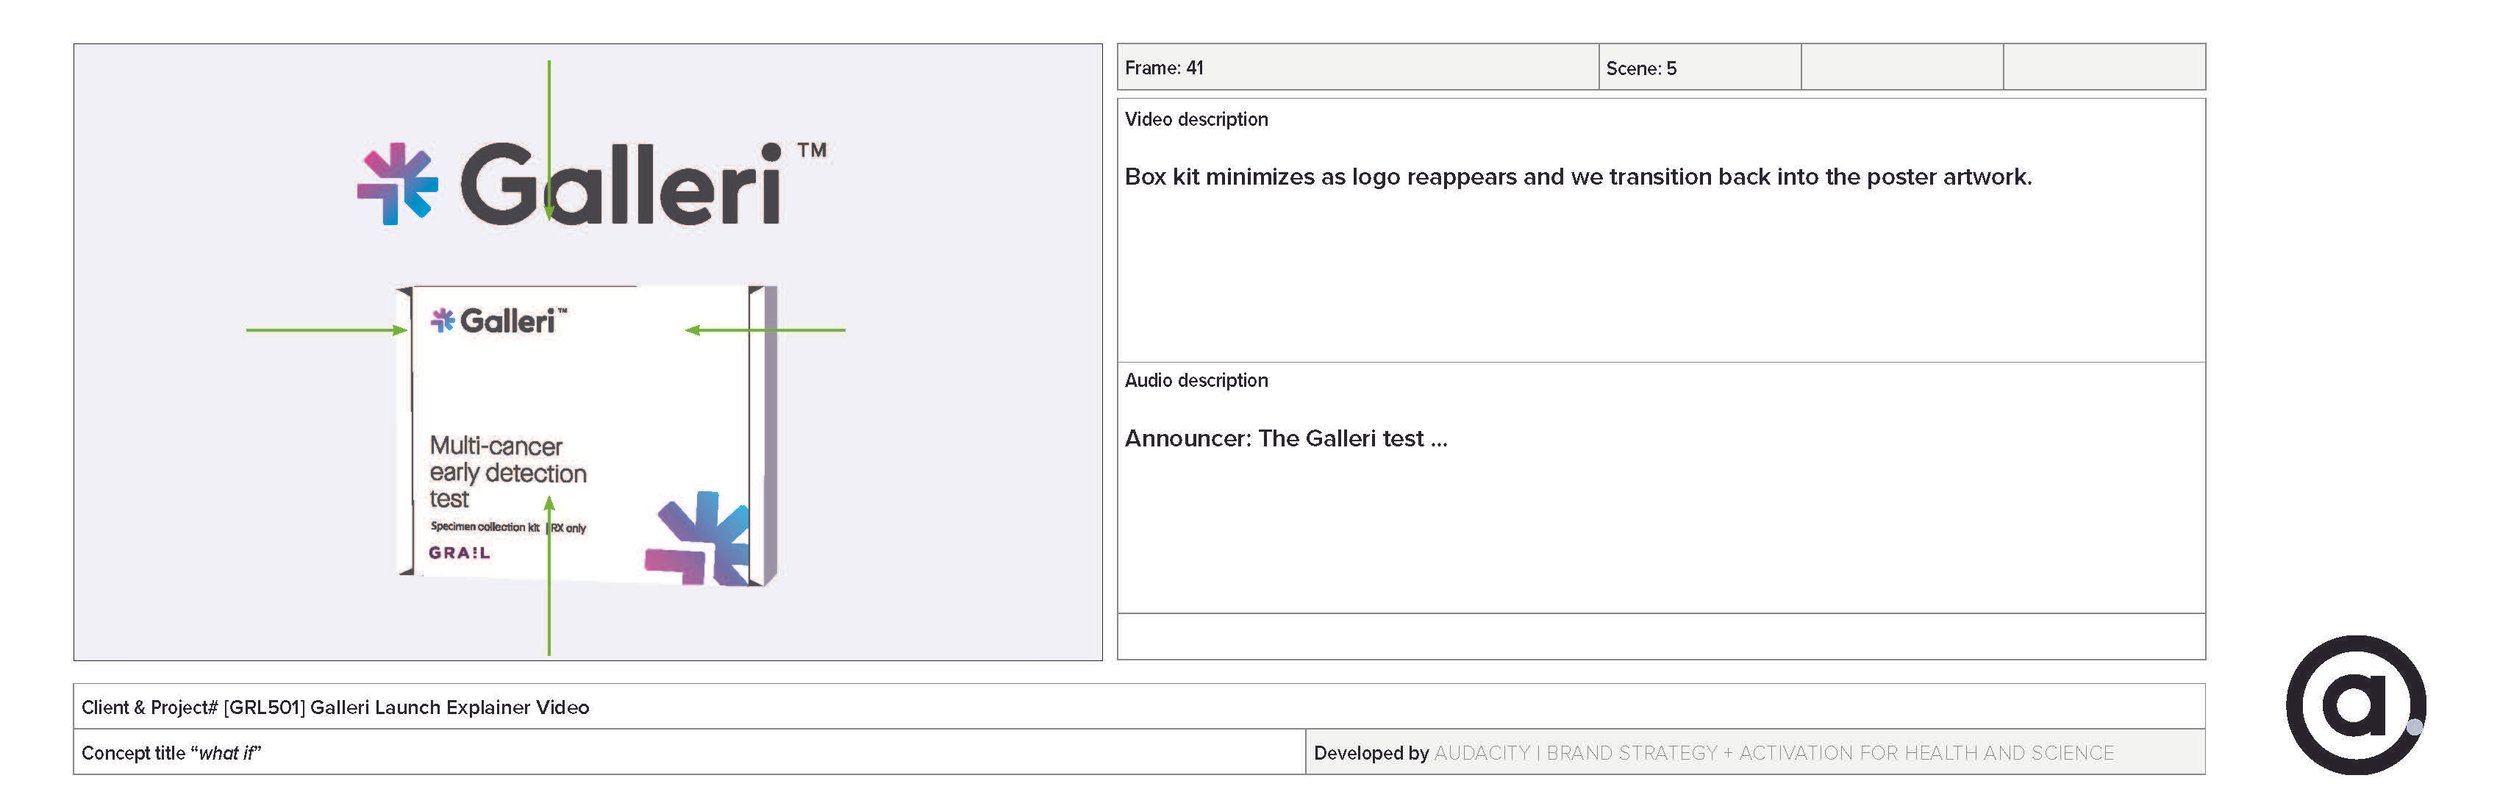This screenshot has height=809, width=2500.
Task: Click the 'Developed by AUDACITY' credit line
Action: [1713, 753]
